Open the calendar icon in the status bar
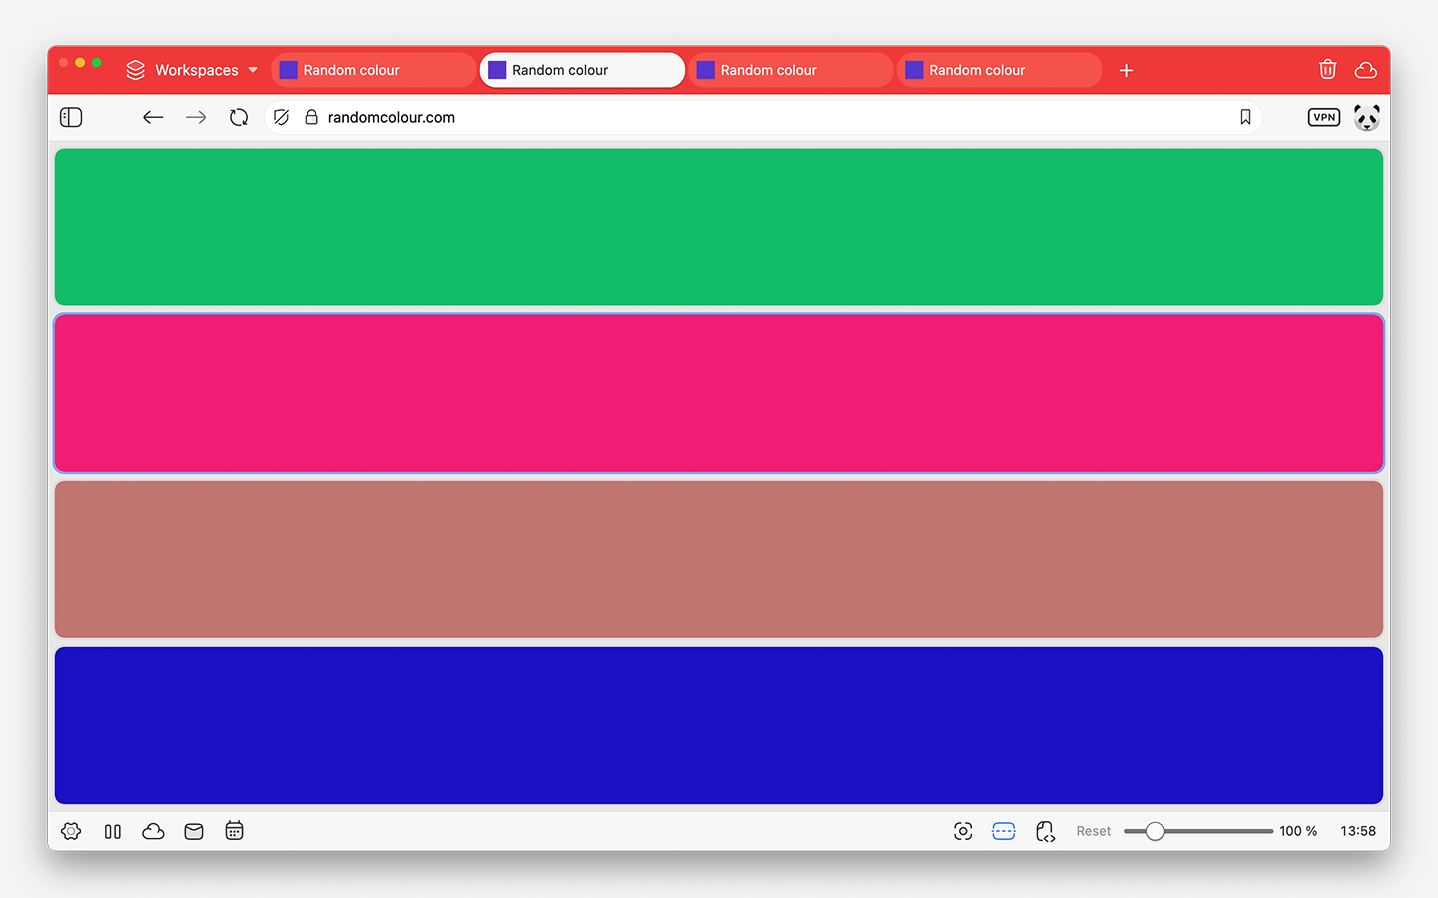Image resolution: width=1438 pixels, height=898 pixels. (x=234, y=830)
